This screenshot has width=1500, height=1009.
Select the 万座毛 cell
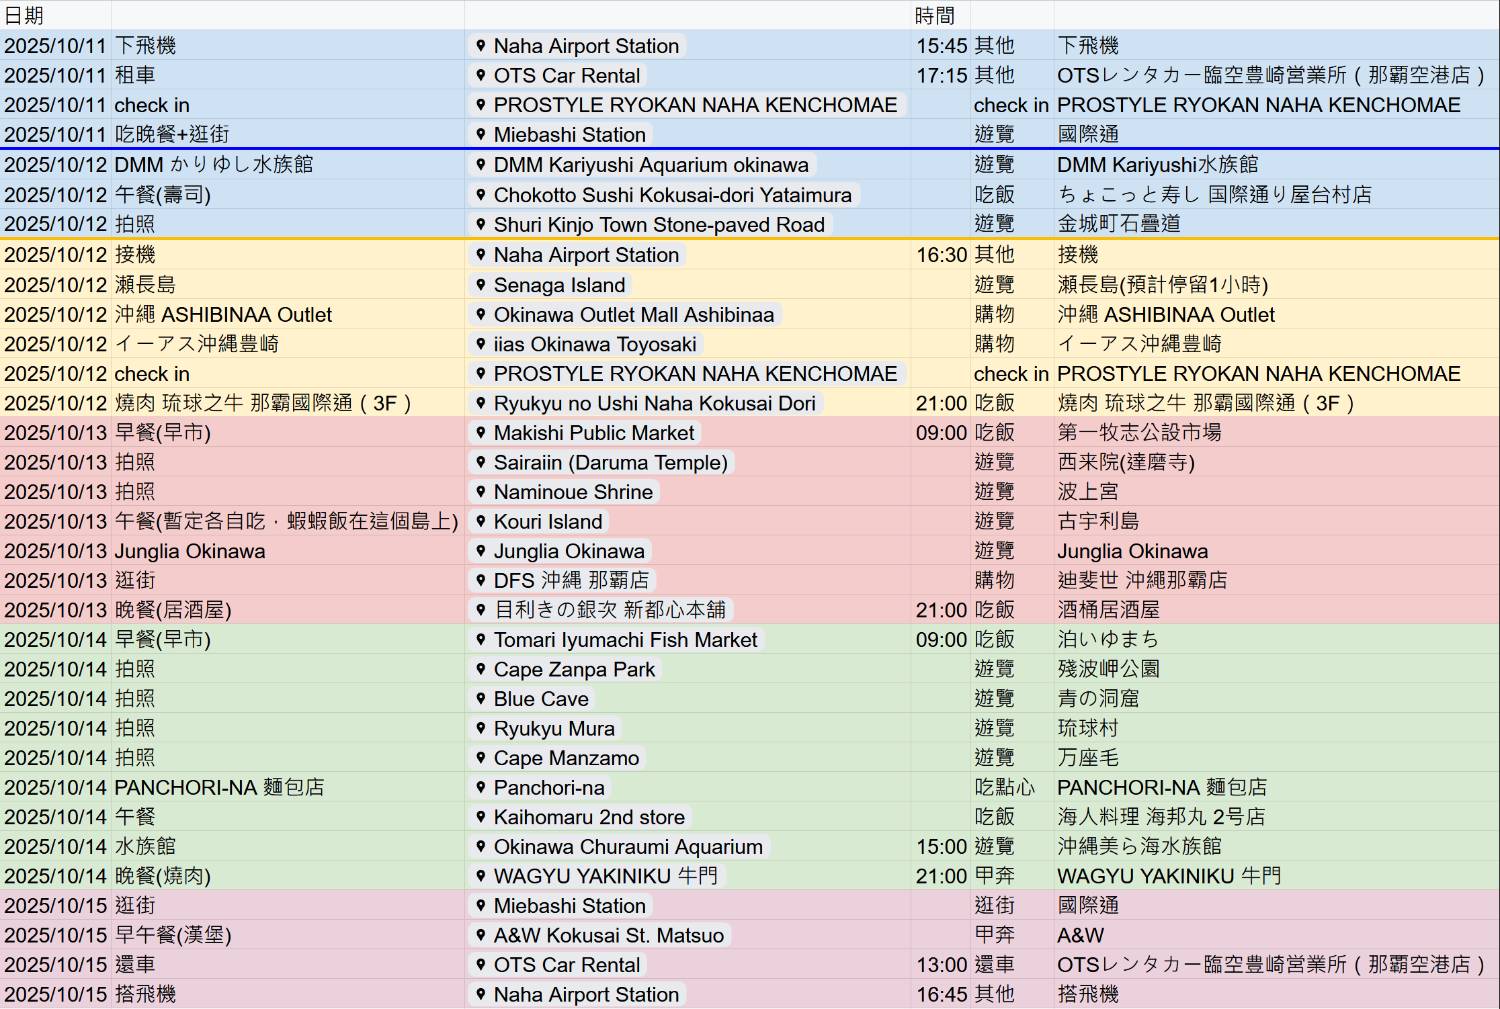(1277, 757)
